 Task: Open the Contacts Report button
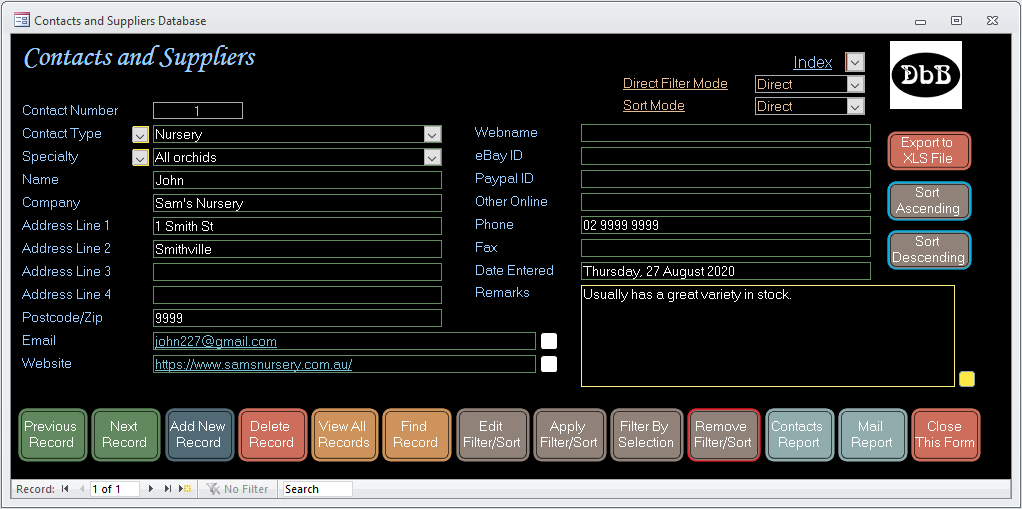(800, 435)
